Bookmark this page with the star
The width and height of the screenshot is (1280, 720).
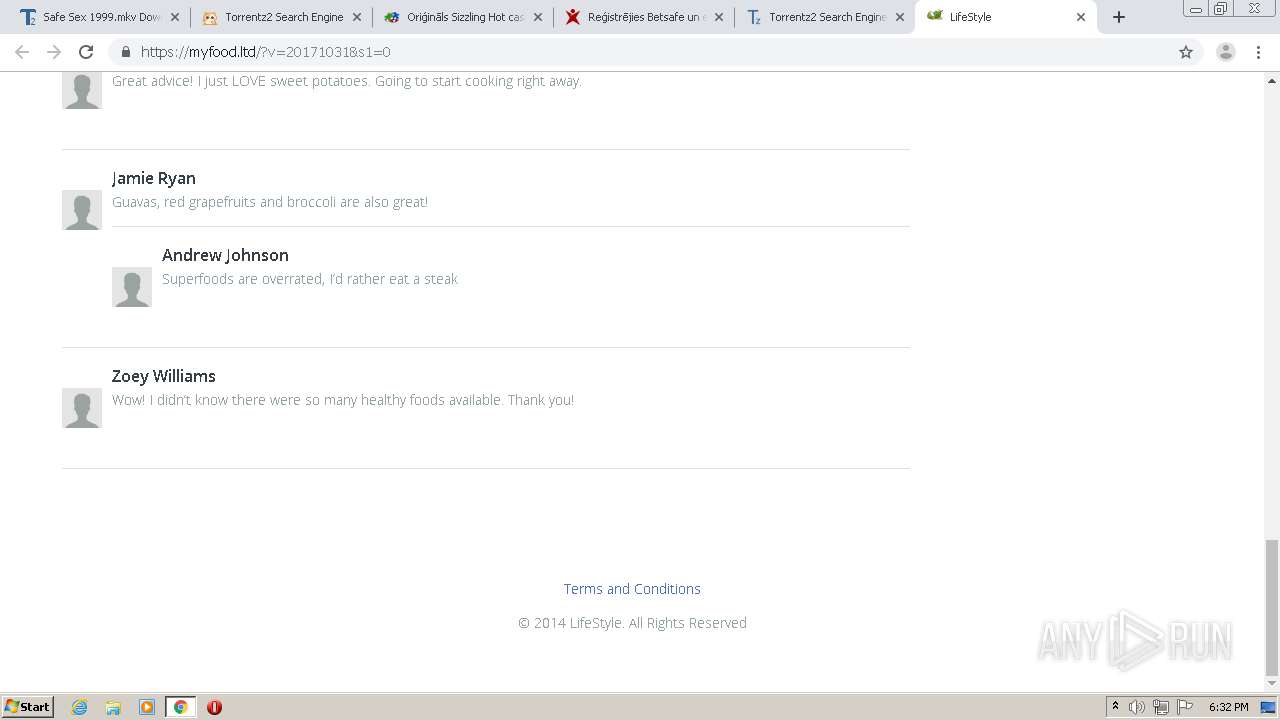click(1186, 52)
